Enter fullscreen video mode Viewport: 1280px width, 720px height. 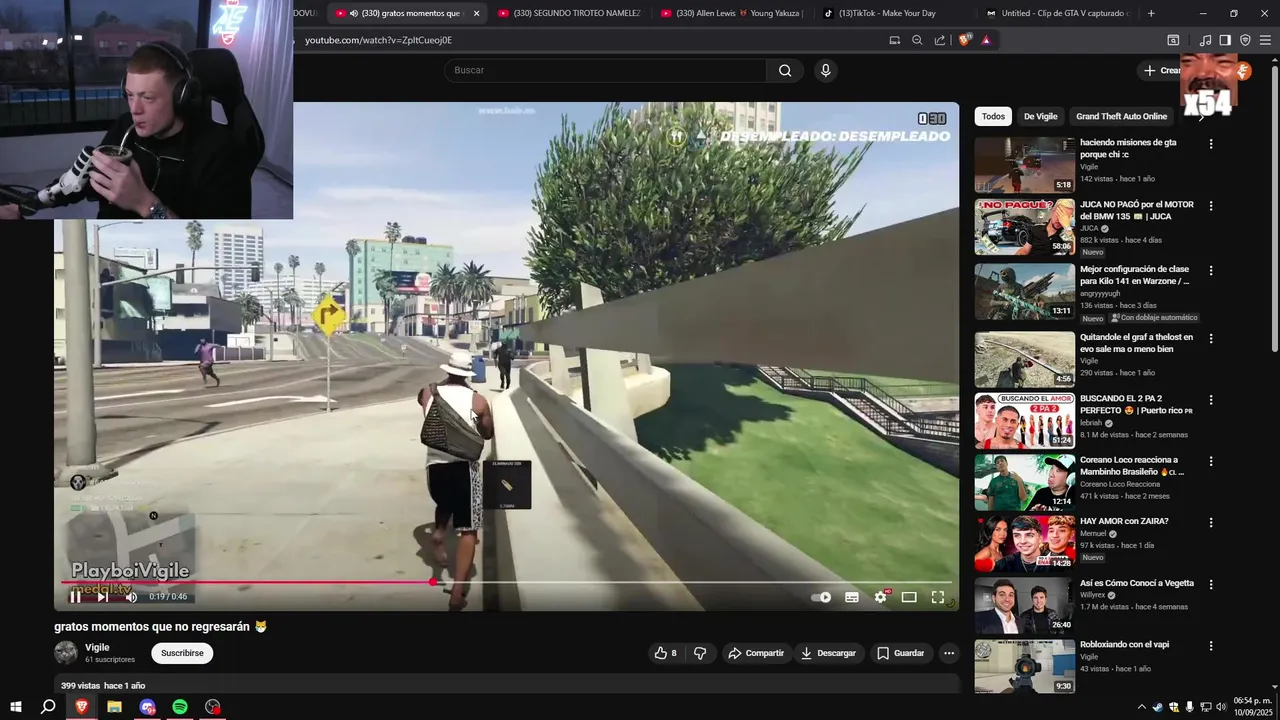click(x=938, y=597)
